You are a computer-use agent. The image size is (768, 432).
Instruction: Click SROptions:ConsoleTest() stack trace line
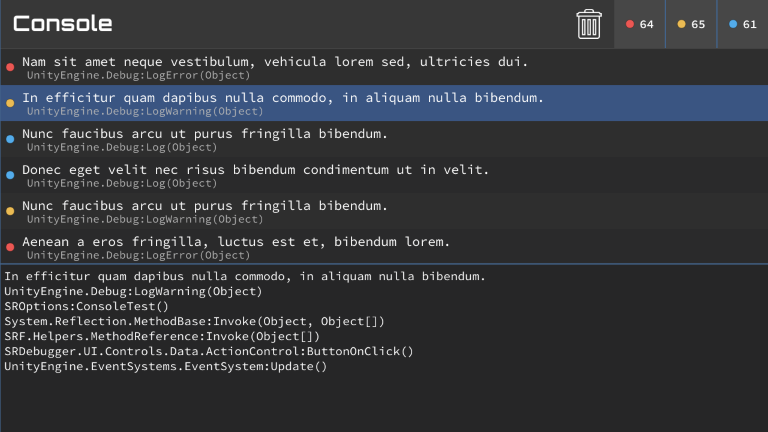pos(86,307)
